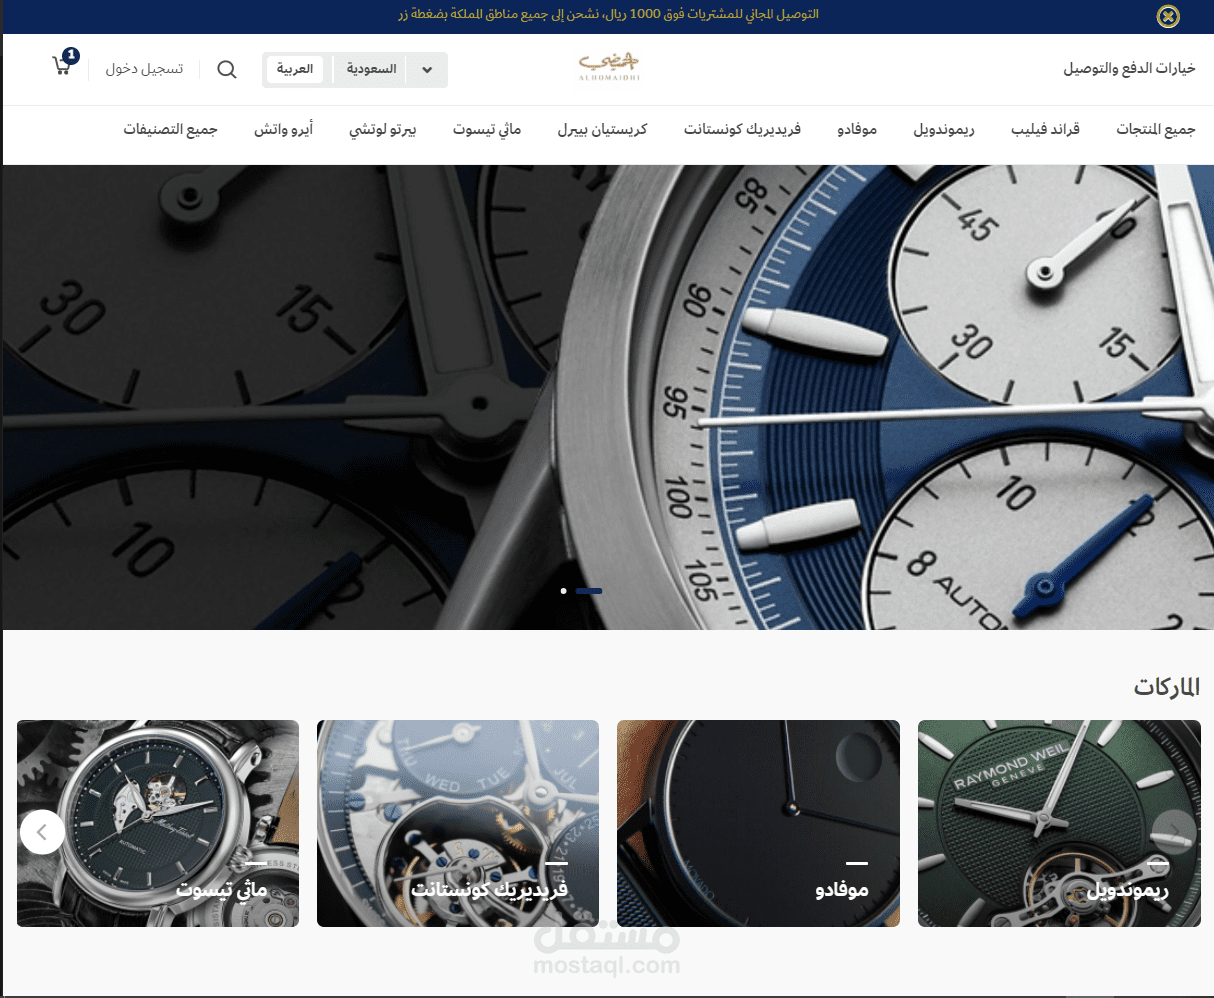The width and height of the screenshot is (1214, 998).
Task: Open أيرو واتش menu item
Action: point(283,130)
